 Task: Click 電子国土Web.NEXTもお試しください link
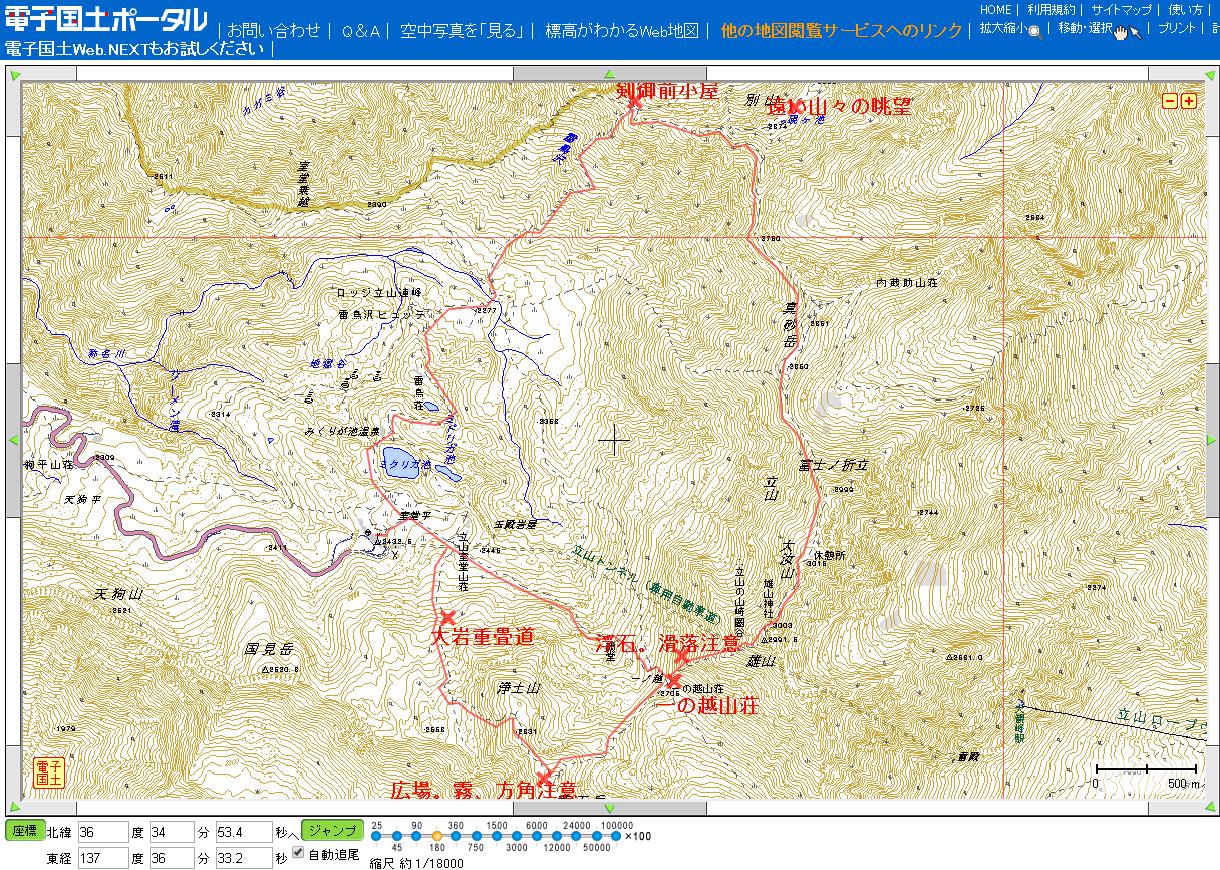(x=134, y=49)
